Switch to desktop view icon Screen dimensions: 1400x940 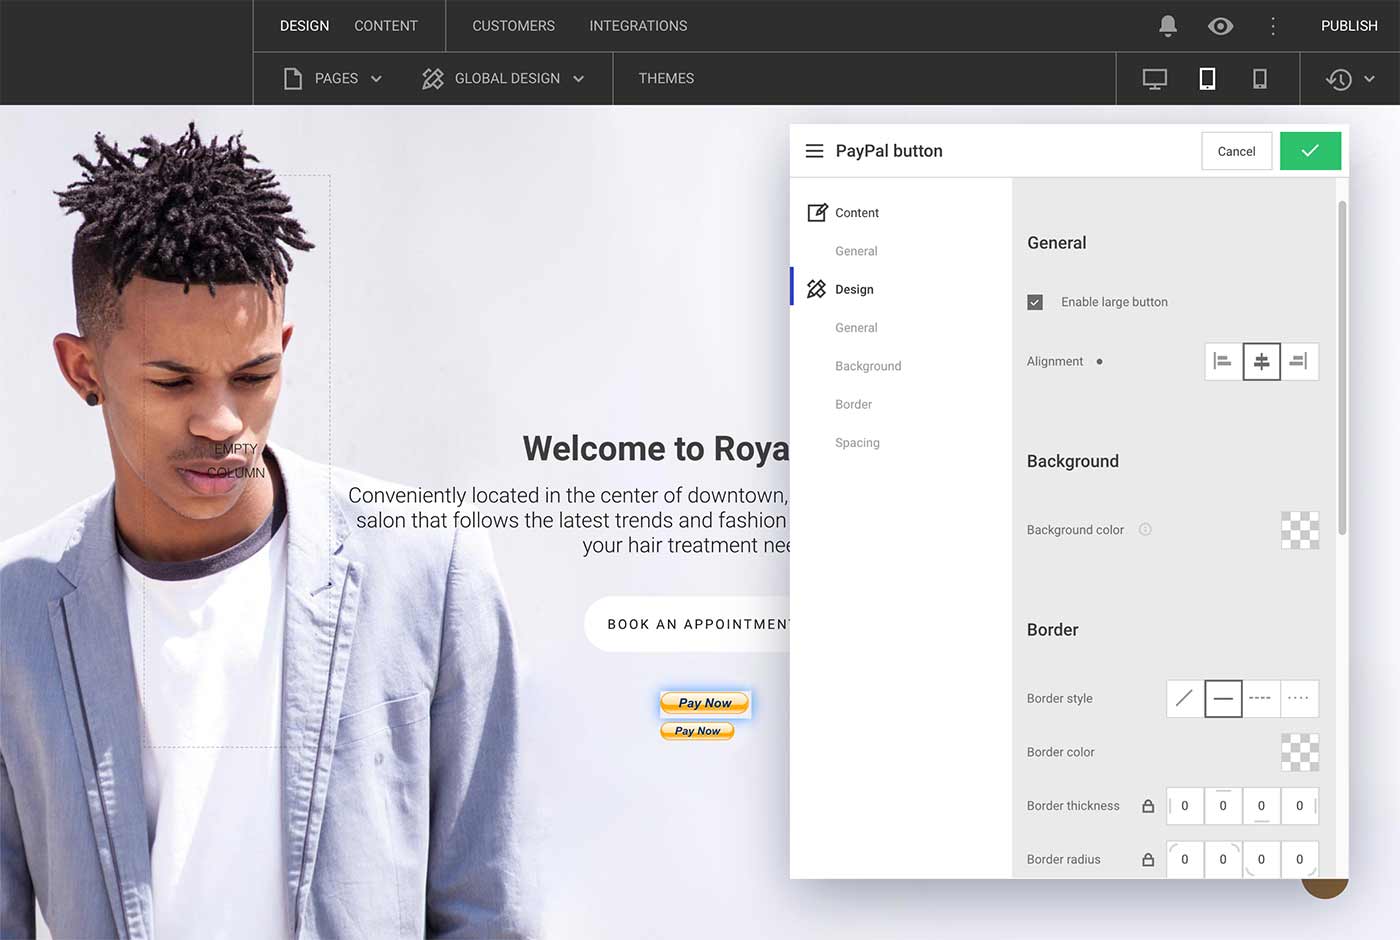coord(1155,79)
